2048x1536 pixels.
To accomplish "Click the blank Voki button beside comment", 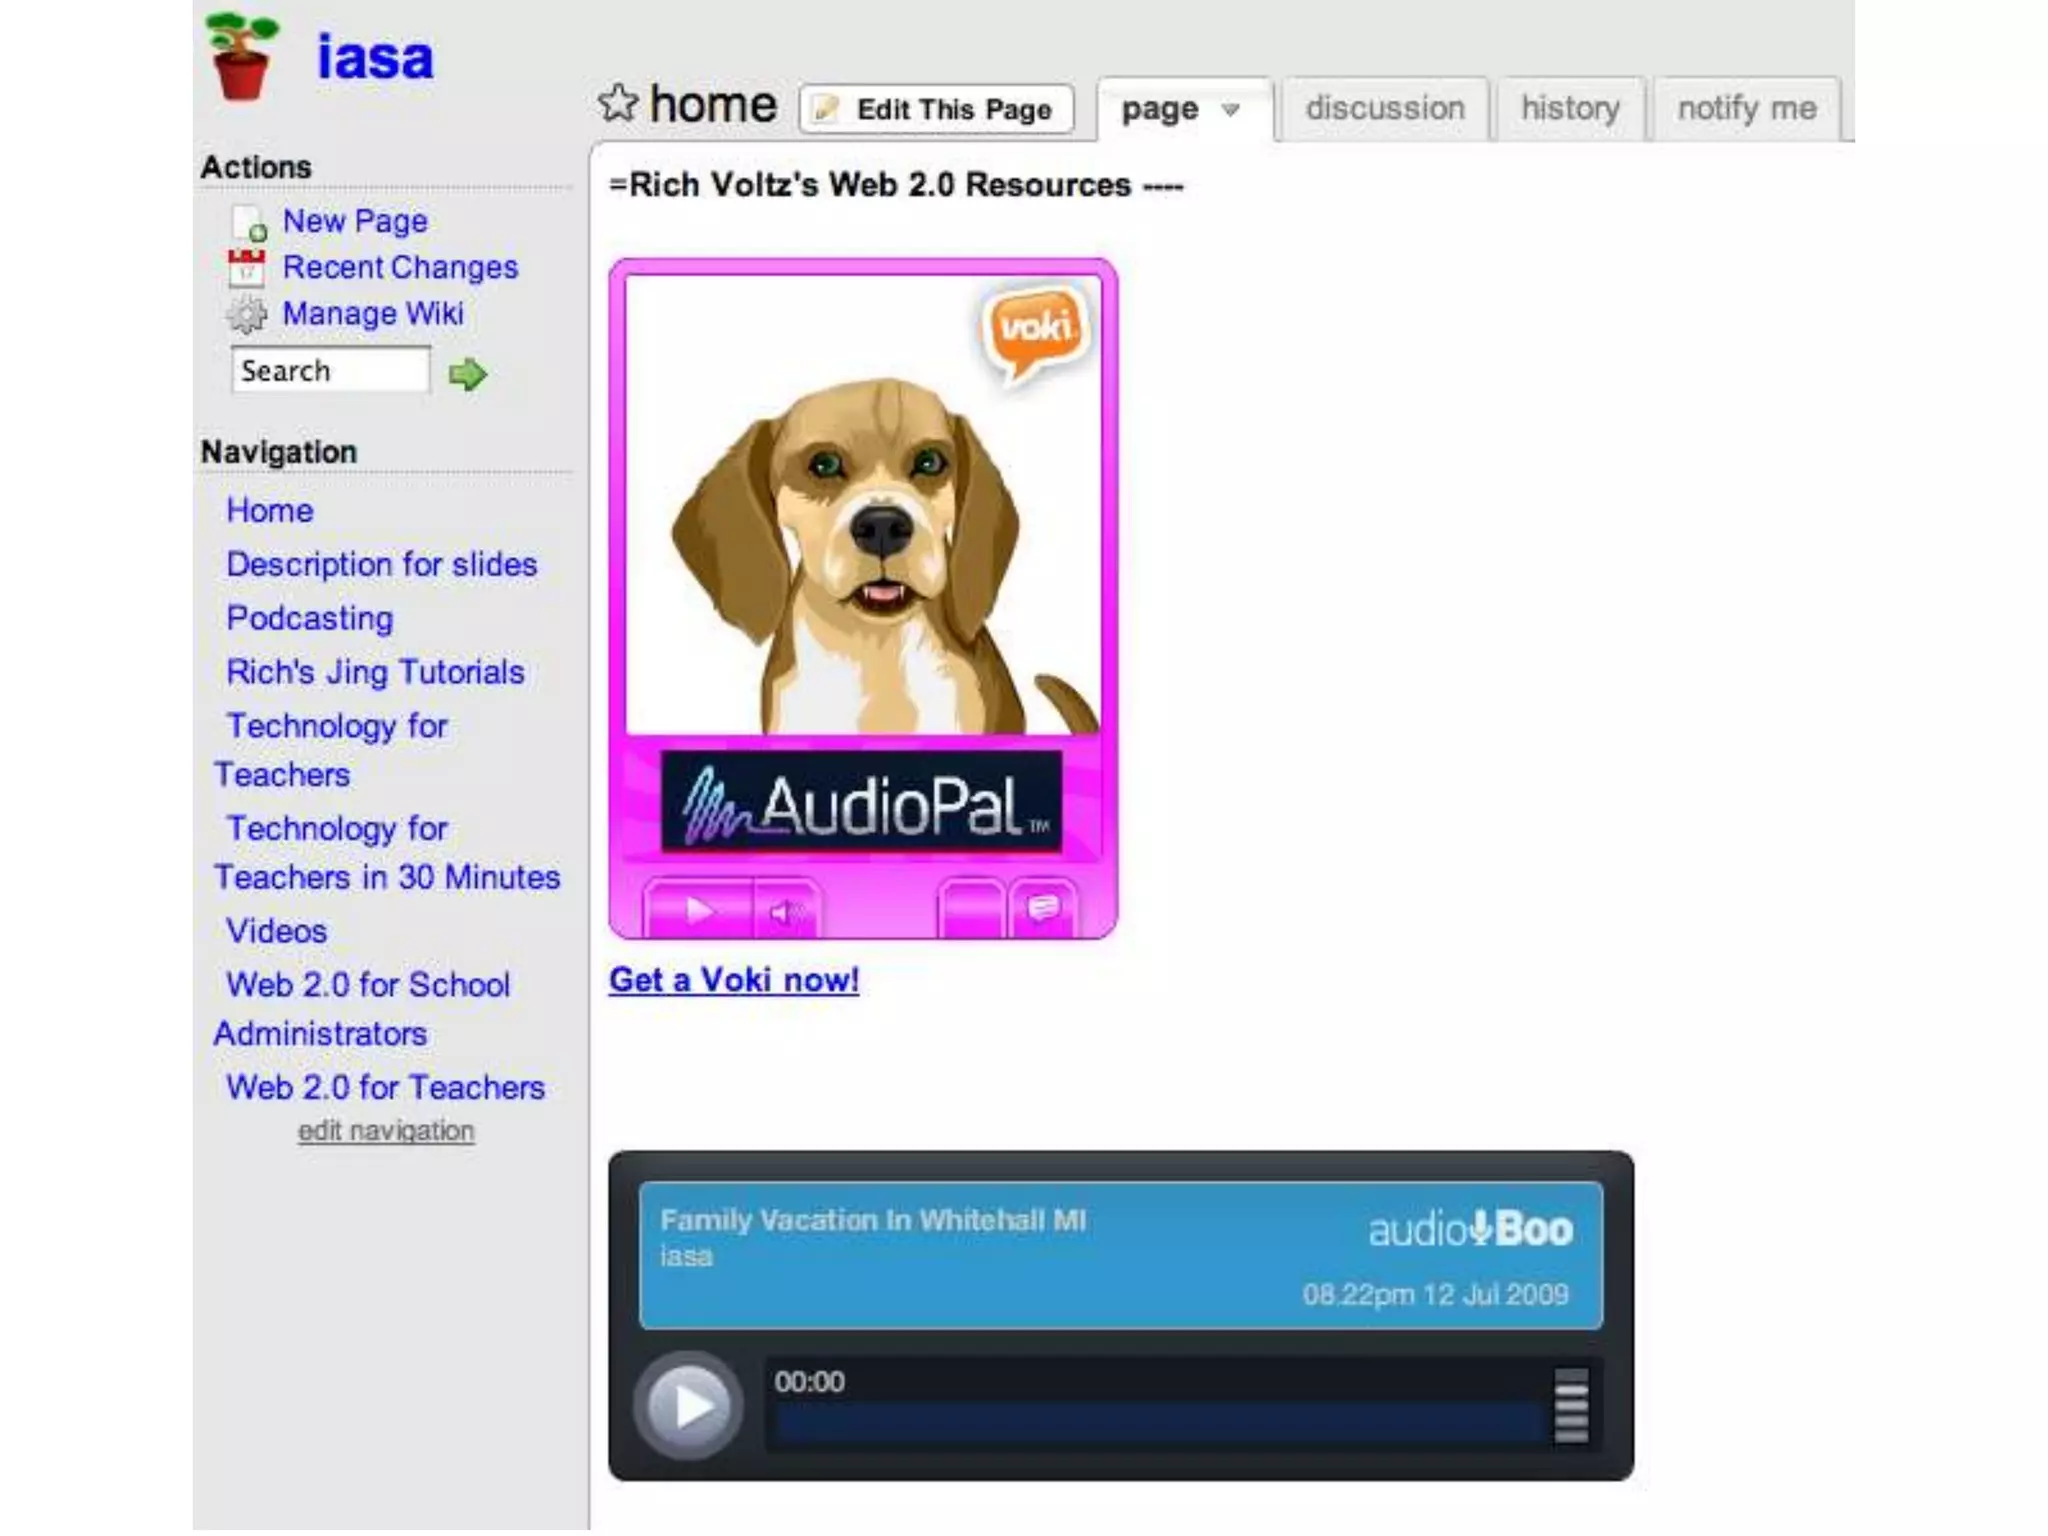I will tap(971, 908).
